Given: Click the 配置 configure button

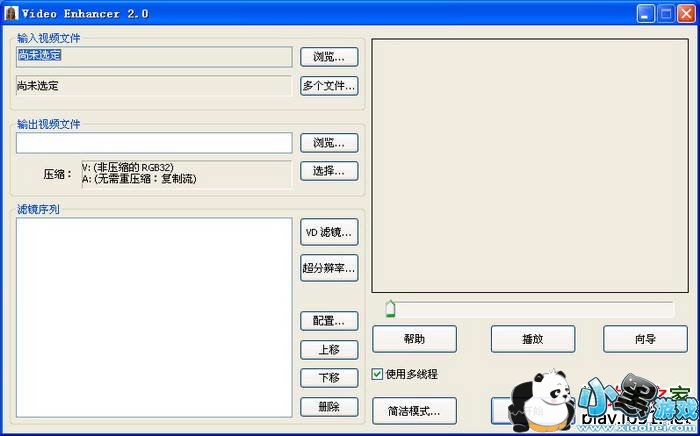Looking at the screenshot, I should 329,321.
